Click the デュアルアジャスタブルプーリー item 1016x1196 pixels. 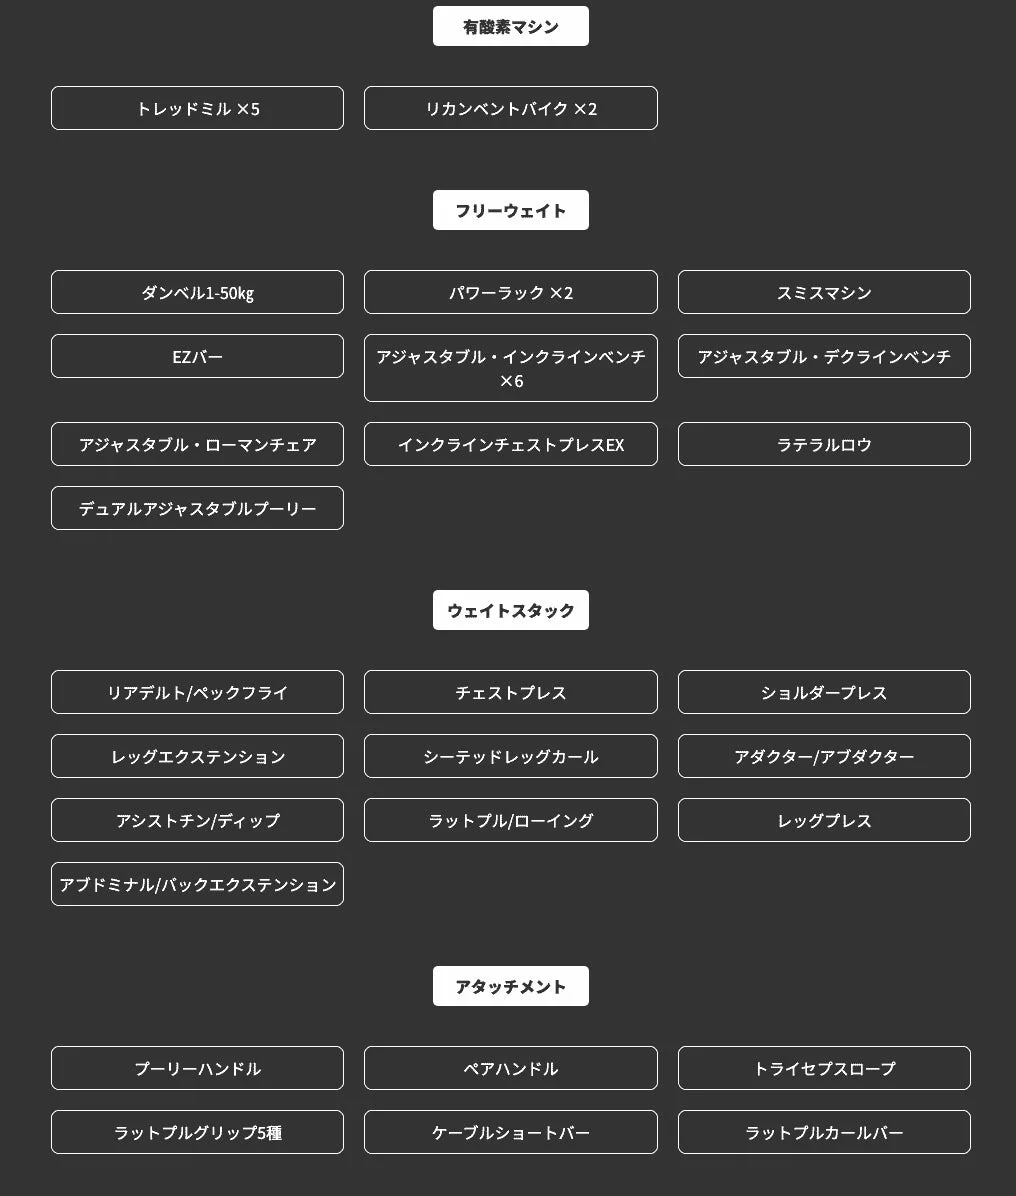[x=198, y=508]
